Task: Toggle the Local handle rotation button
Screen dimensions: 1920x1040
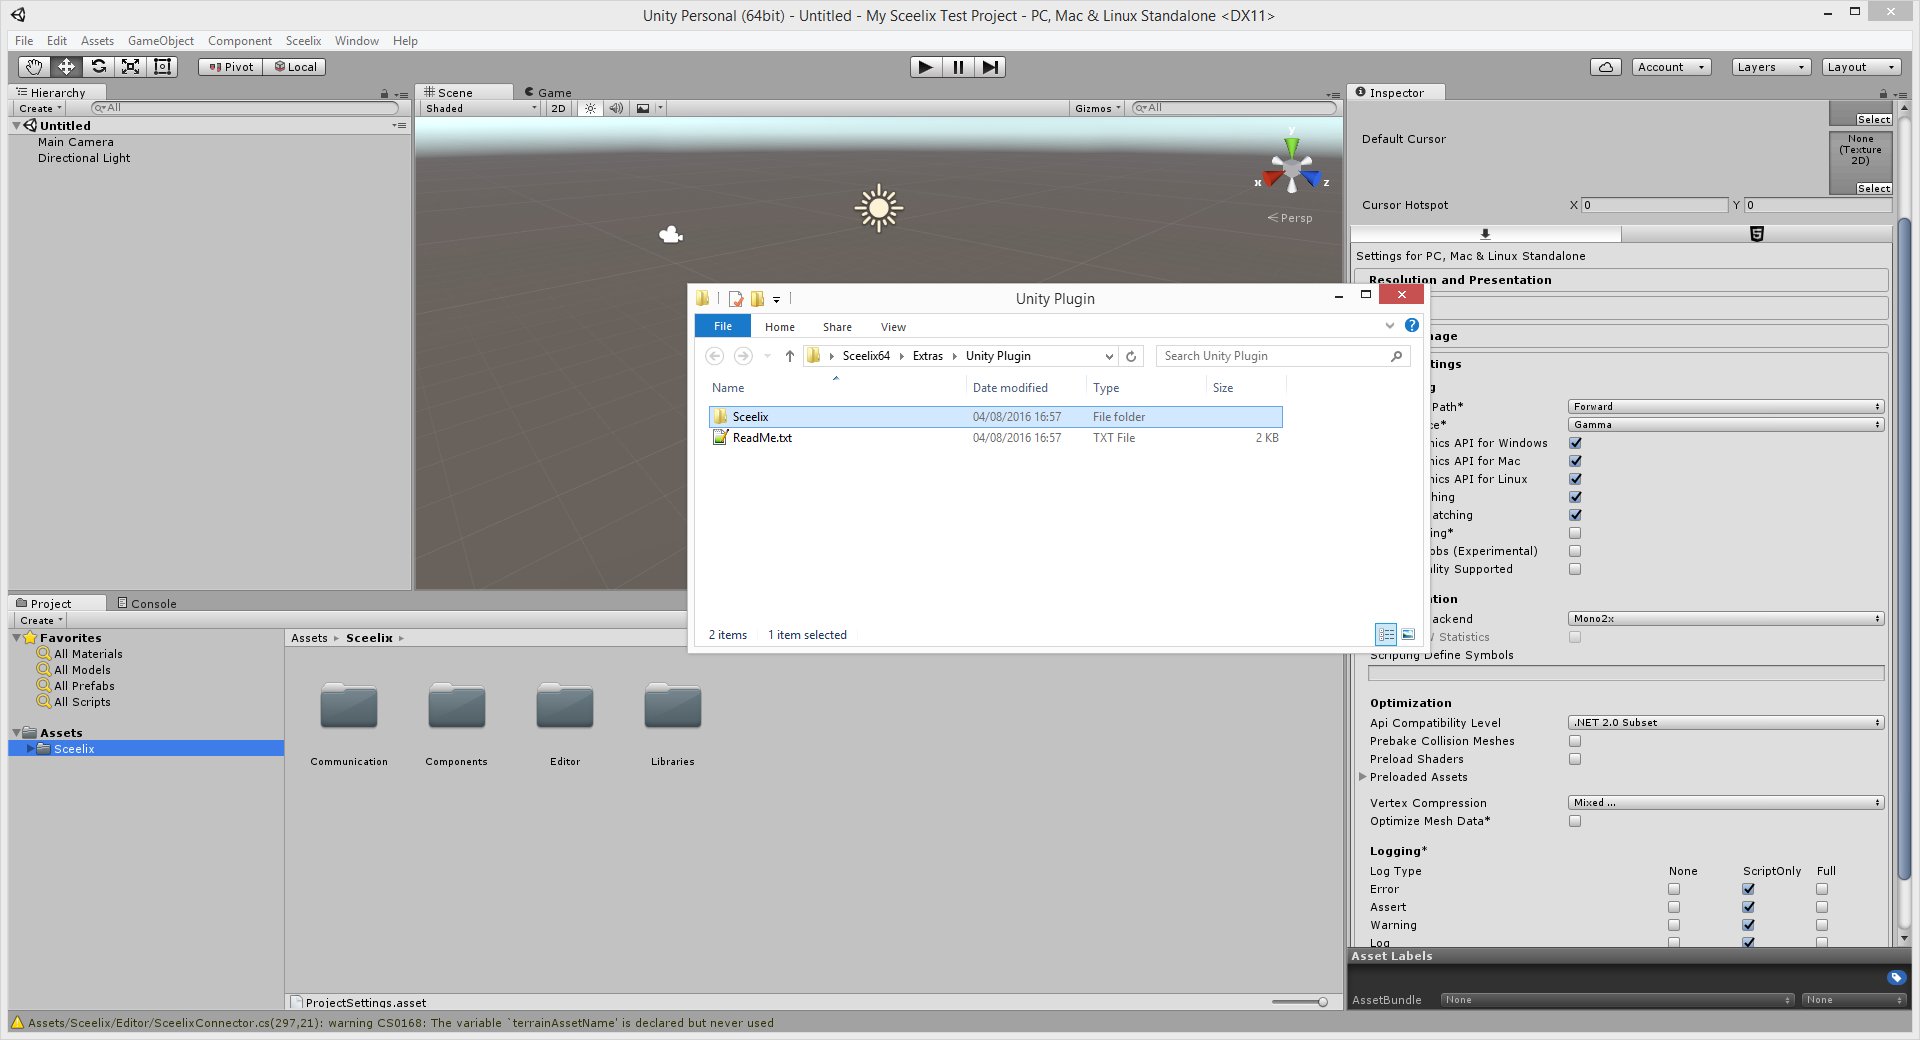Action: 295,67
